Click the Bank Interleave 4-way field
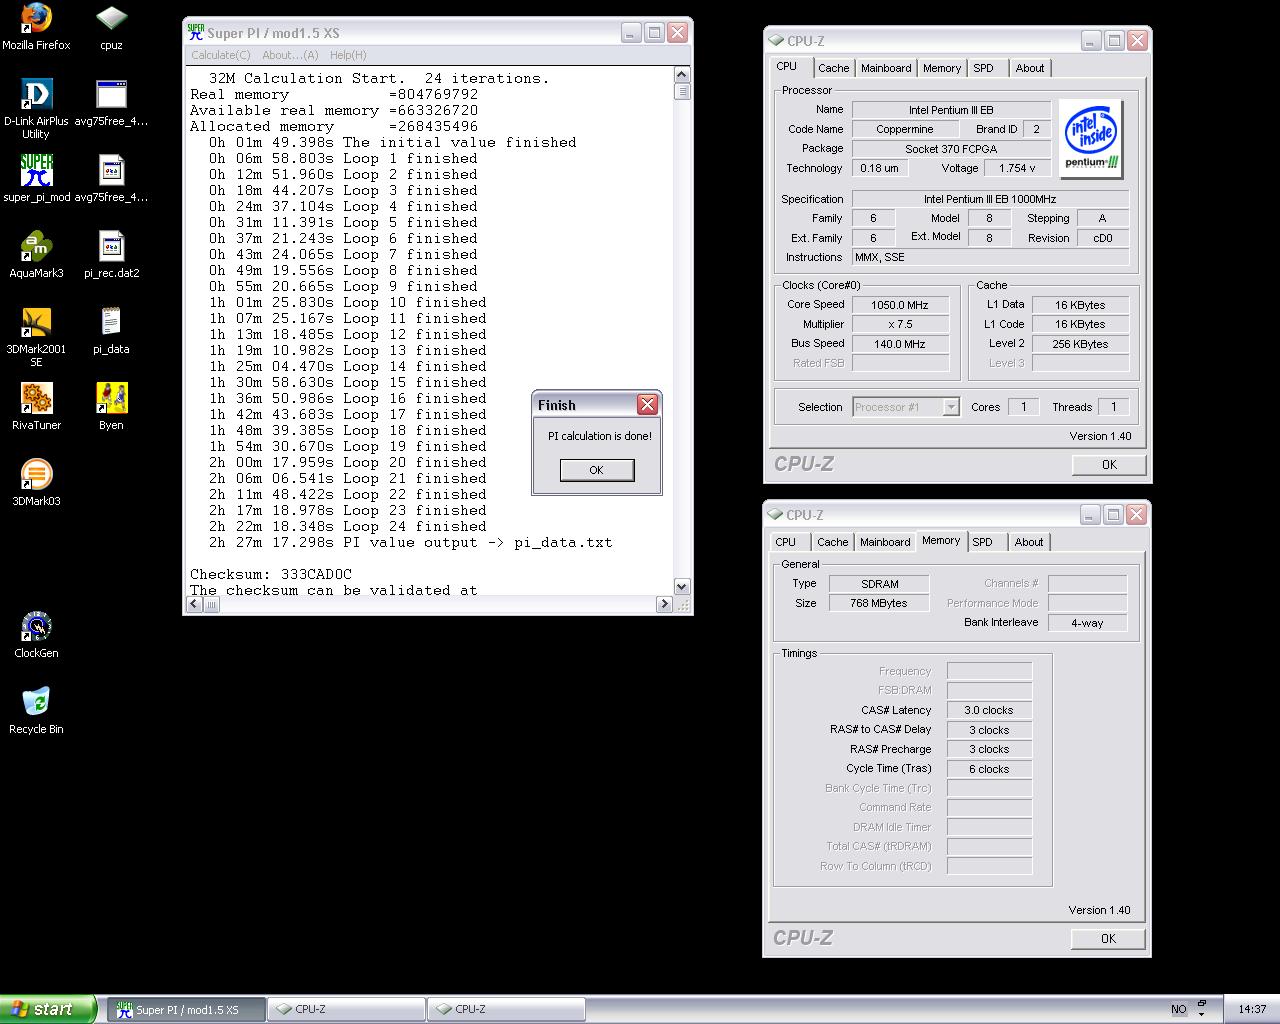 [x=1087, y=623]
